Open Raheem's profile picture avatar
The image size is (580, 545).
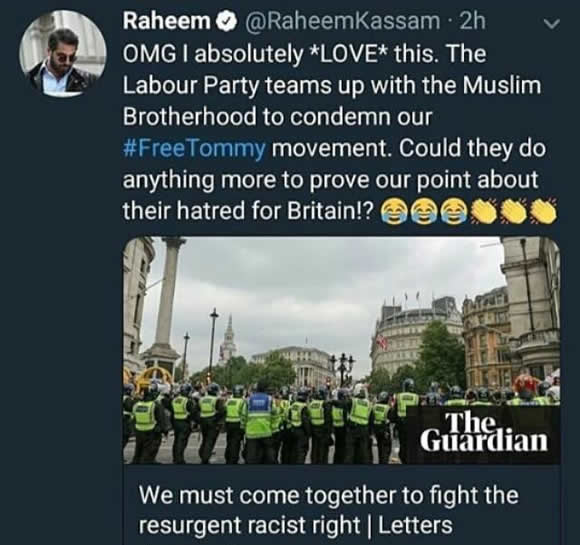point(63,53)
